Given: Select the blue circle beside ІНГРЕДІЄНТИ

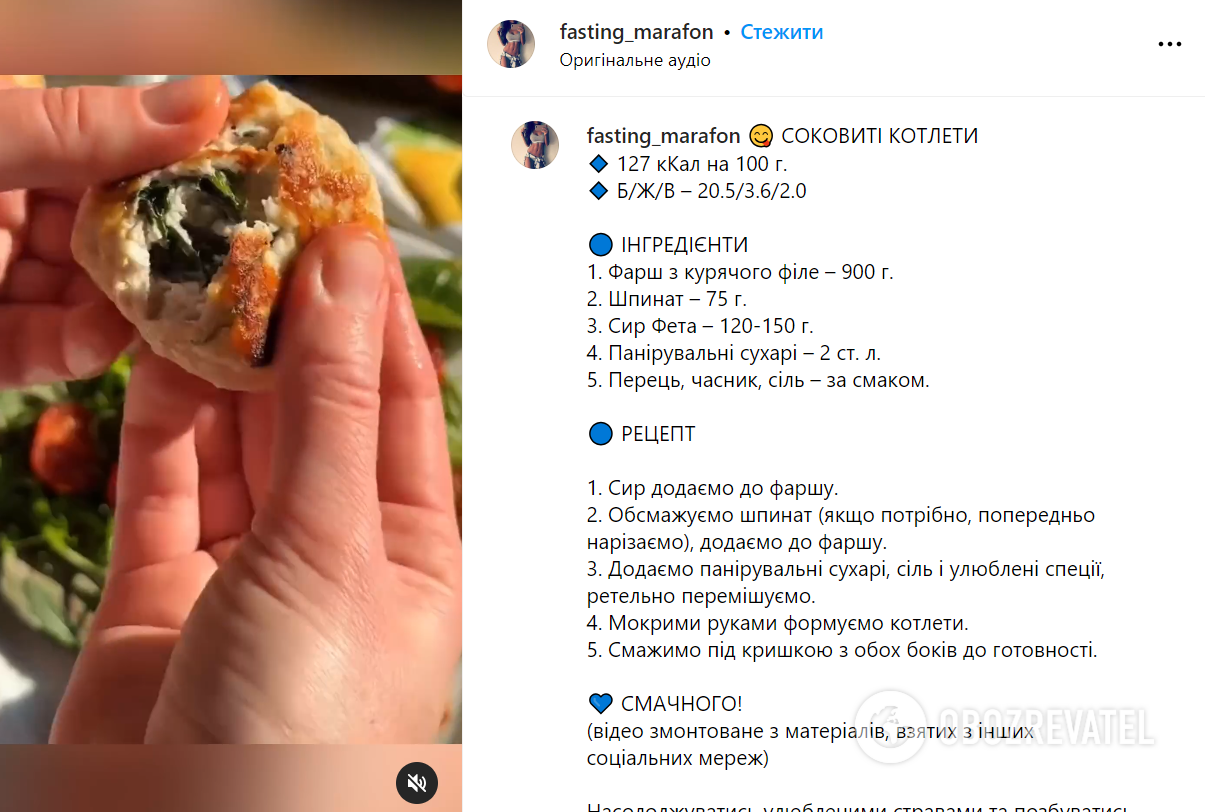Looking at the screenshot, I should [600, 245].
